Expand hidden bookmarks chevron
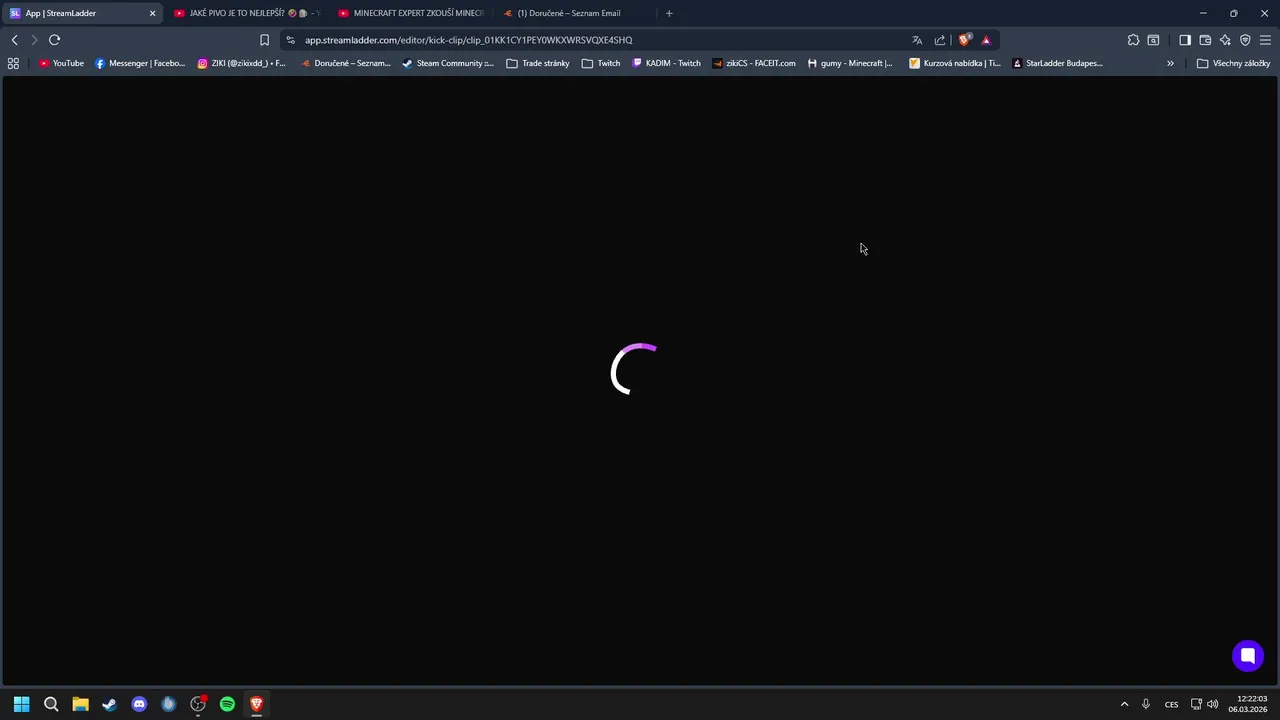 (1170, 63)
